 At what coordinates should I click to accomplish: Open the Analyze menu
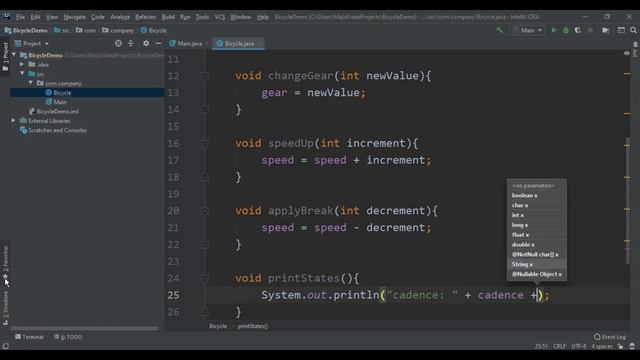[120, 17]
